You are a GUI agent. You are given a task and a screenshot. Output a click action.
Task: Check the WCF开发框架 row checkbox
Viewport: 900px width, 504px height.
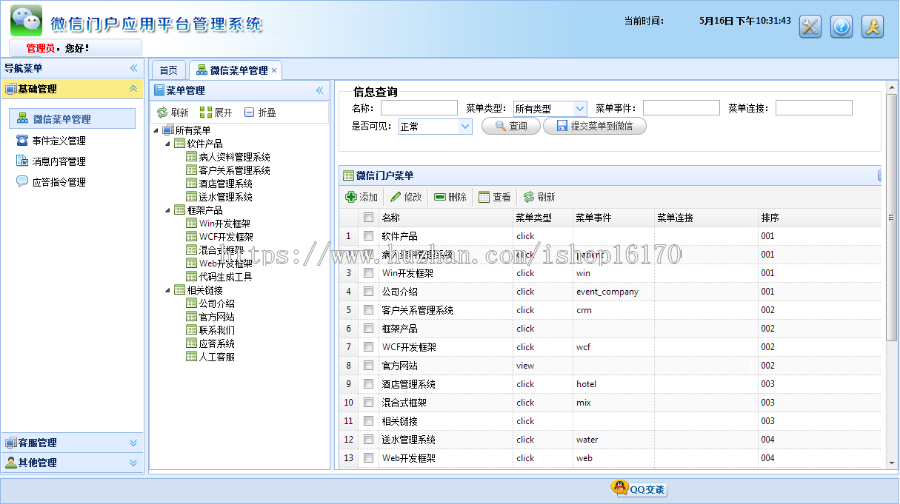pos(368,347)
